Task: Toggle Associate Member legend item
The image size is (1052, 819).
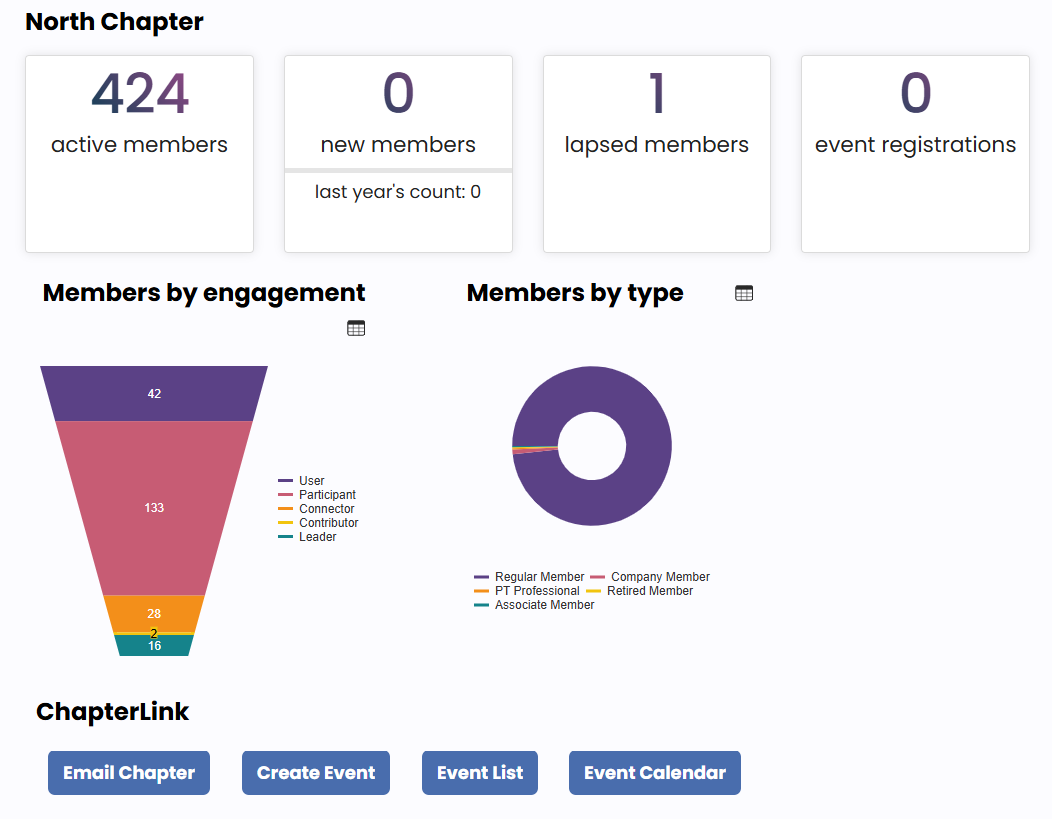Action: point(544,605)
